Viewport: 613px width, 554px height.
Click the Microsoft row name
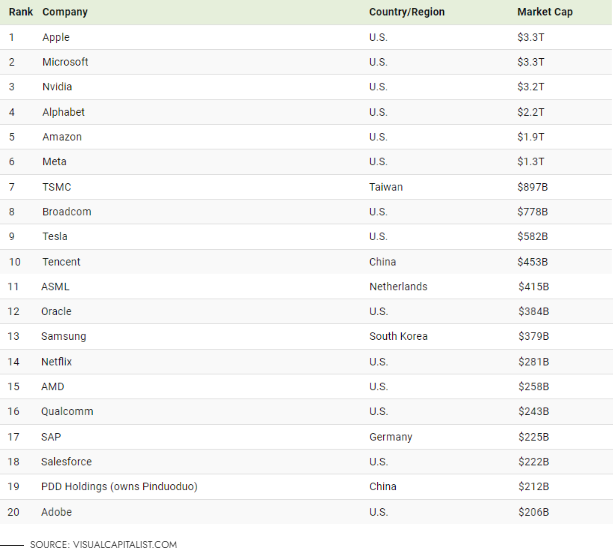click(x=65, y=62)
